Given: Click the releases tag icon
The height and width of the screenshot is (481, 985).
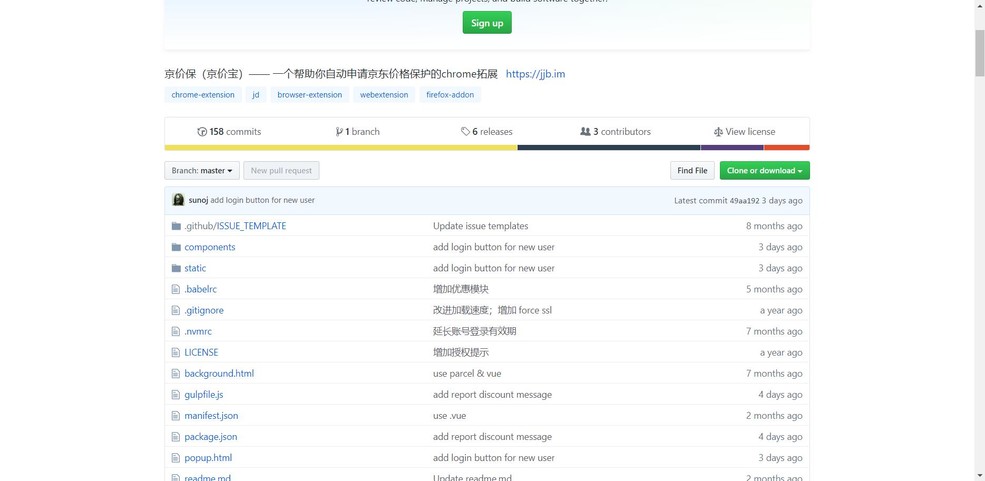Looking at the screenshot, I should coord(465,132).
